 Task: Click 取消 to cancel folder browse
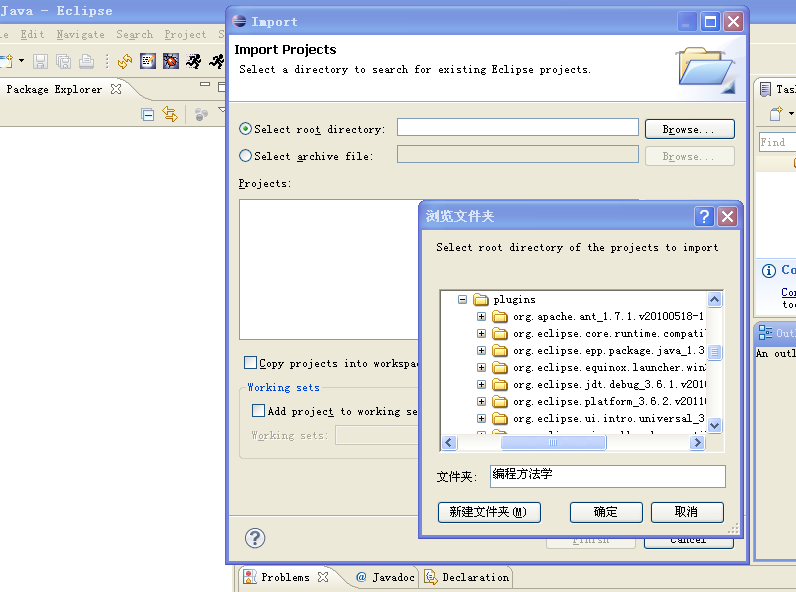pos(687,512)
